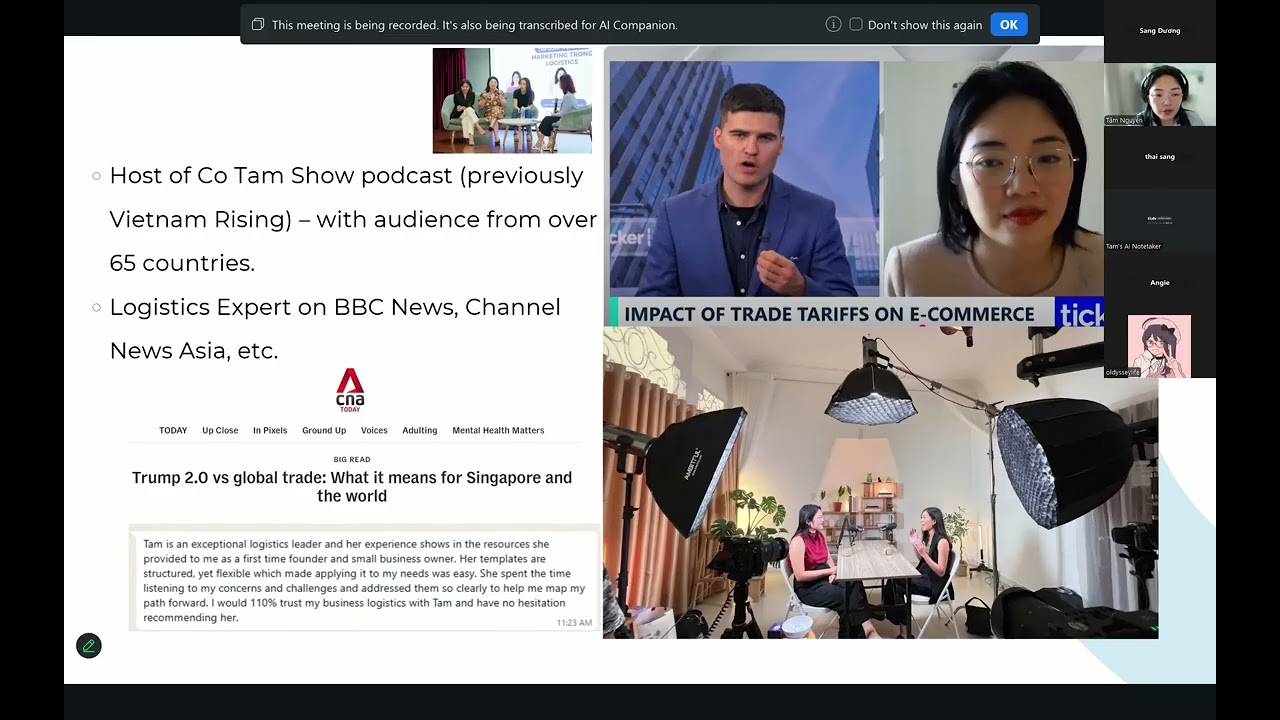Click the Logistics Expert on BBC News bullet
1280x720 pixels.
click(x=335, y=329)
